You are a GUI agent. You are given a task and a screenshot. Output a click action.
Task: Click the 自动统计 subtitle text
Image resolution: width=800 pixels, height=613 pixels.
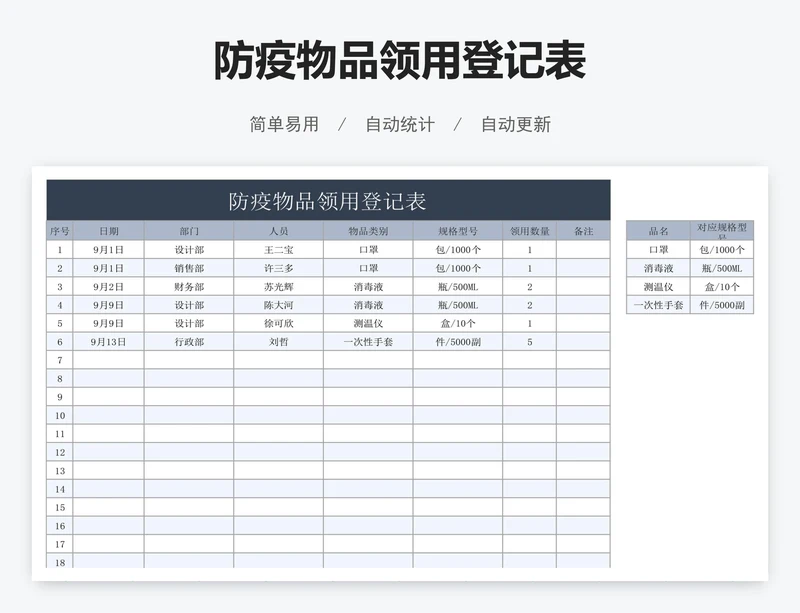point(399,125)
